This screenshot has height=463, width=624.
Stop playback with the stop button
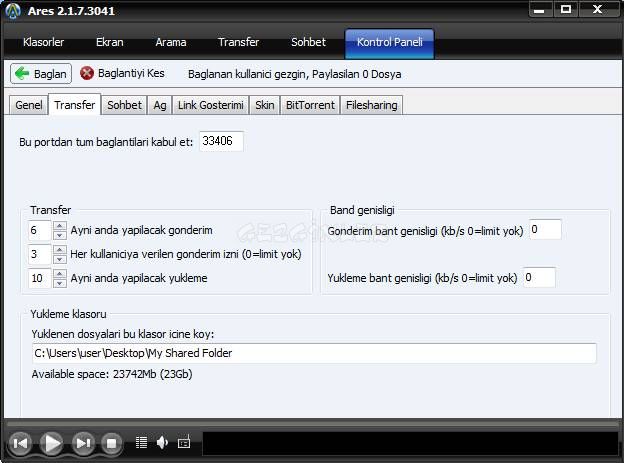coord(112,442)
